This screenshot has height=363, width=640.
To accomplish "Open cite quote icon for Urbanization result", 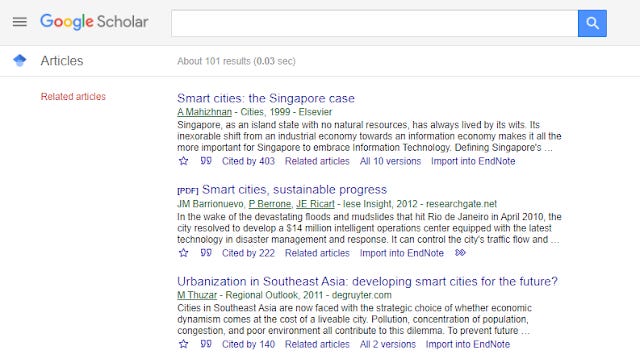I will (206, 344).
